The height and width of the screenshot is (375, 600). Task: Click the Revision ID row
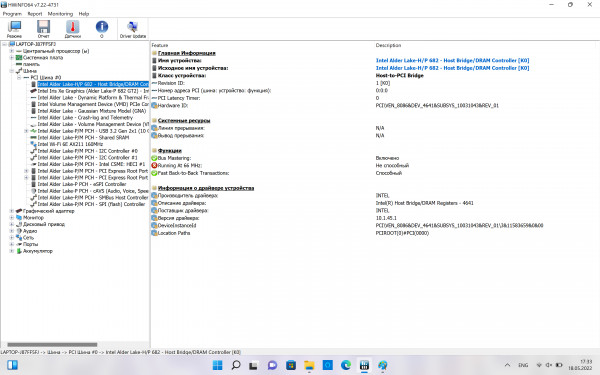click(171, 83)
